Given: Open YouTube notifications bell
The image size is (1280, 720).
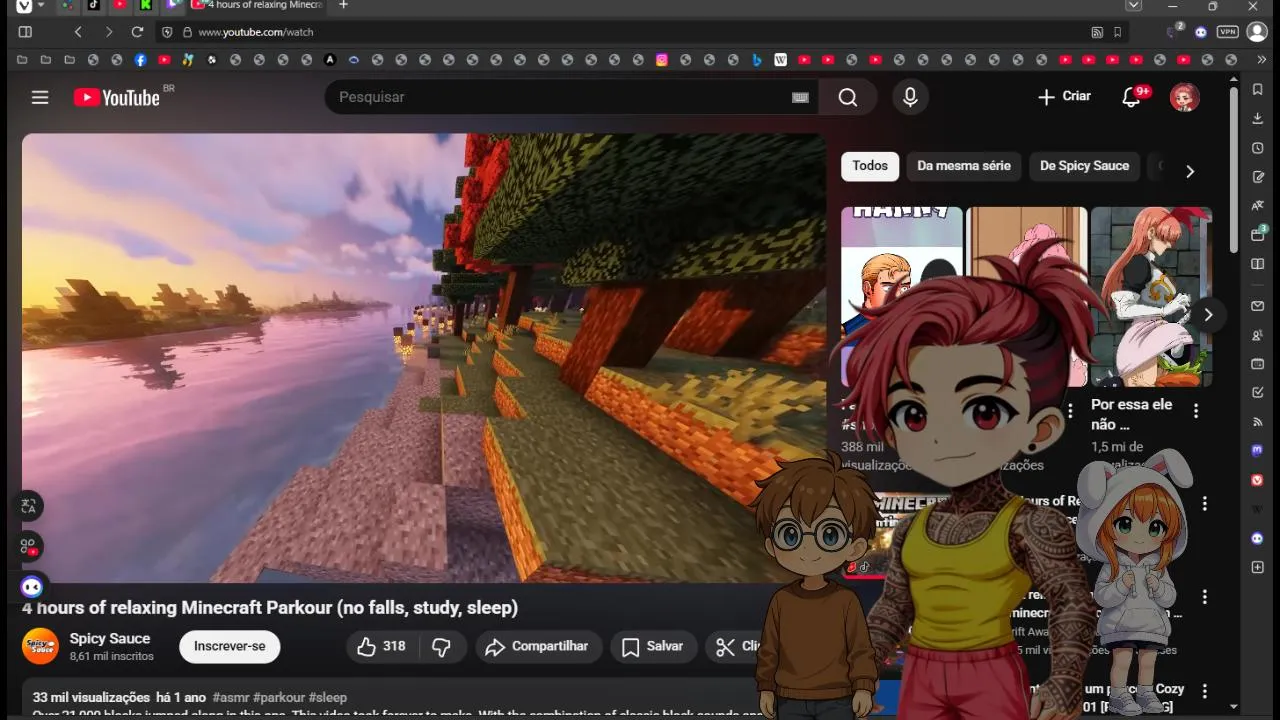Looking at the screenshot, I should tap(1131, 97).
